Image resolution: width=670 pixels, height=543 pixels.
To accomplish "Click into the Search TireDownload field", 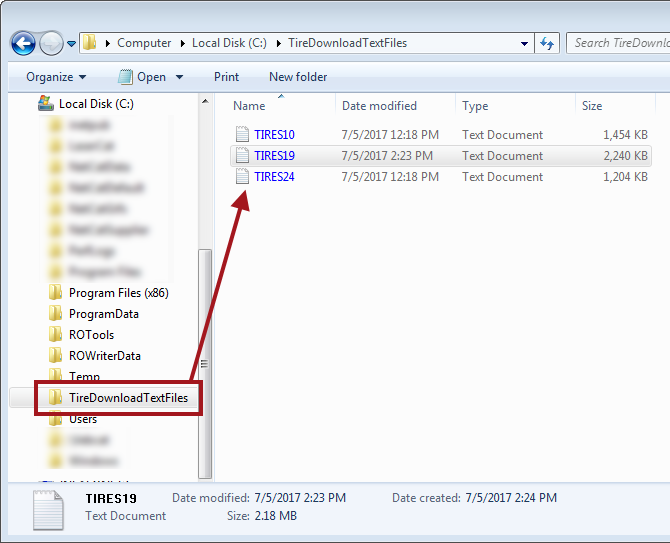I will point(618,43).
